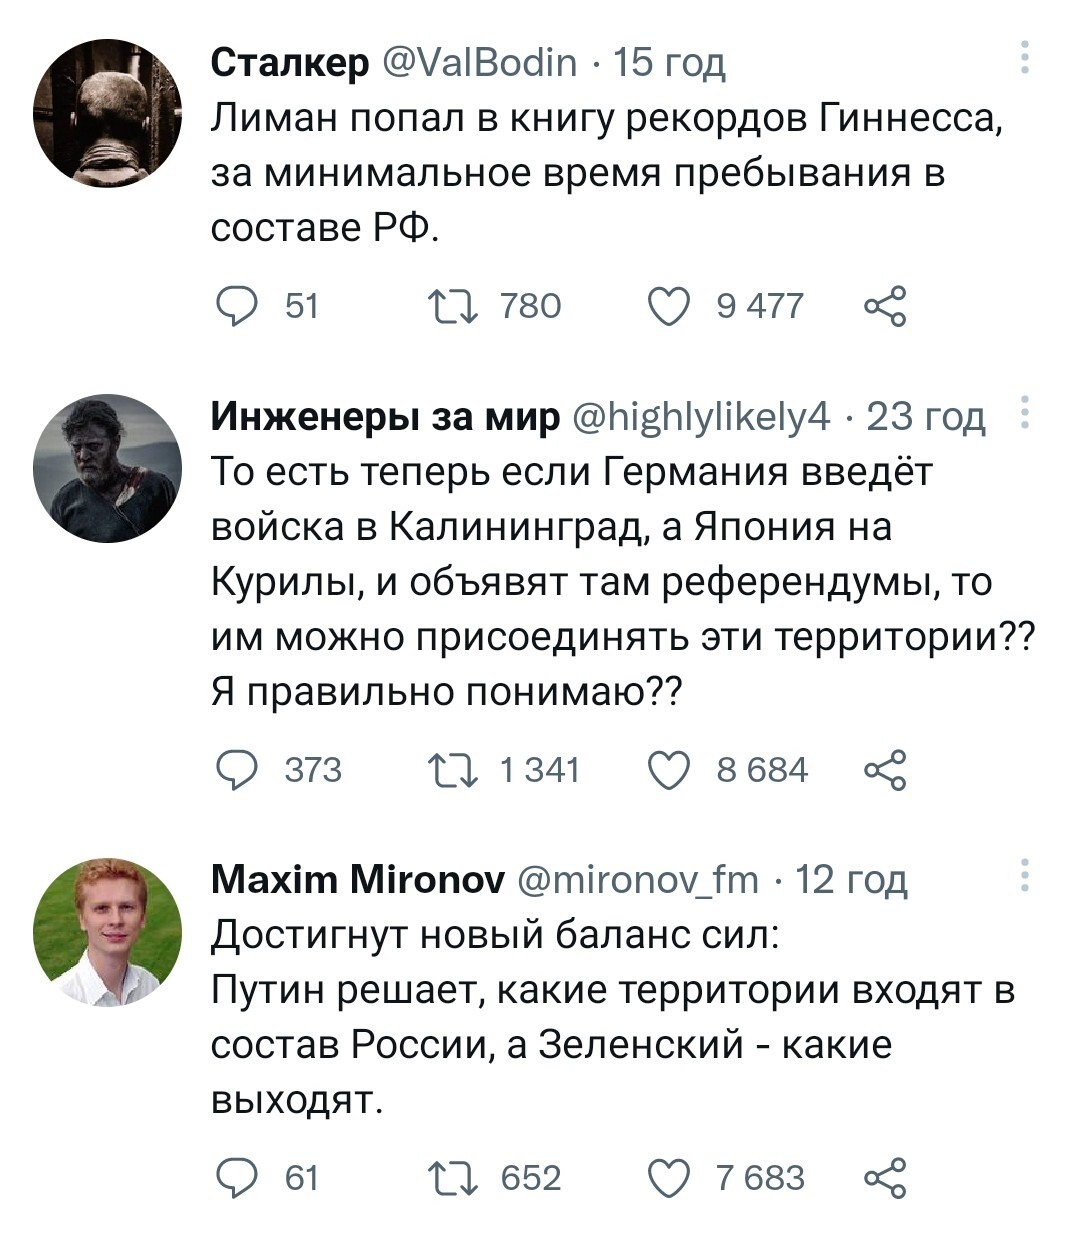Open Сталкер's profile picture
Viewport: 1080px width, 1233px height.
tap(107, 113)
